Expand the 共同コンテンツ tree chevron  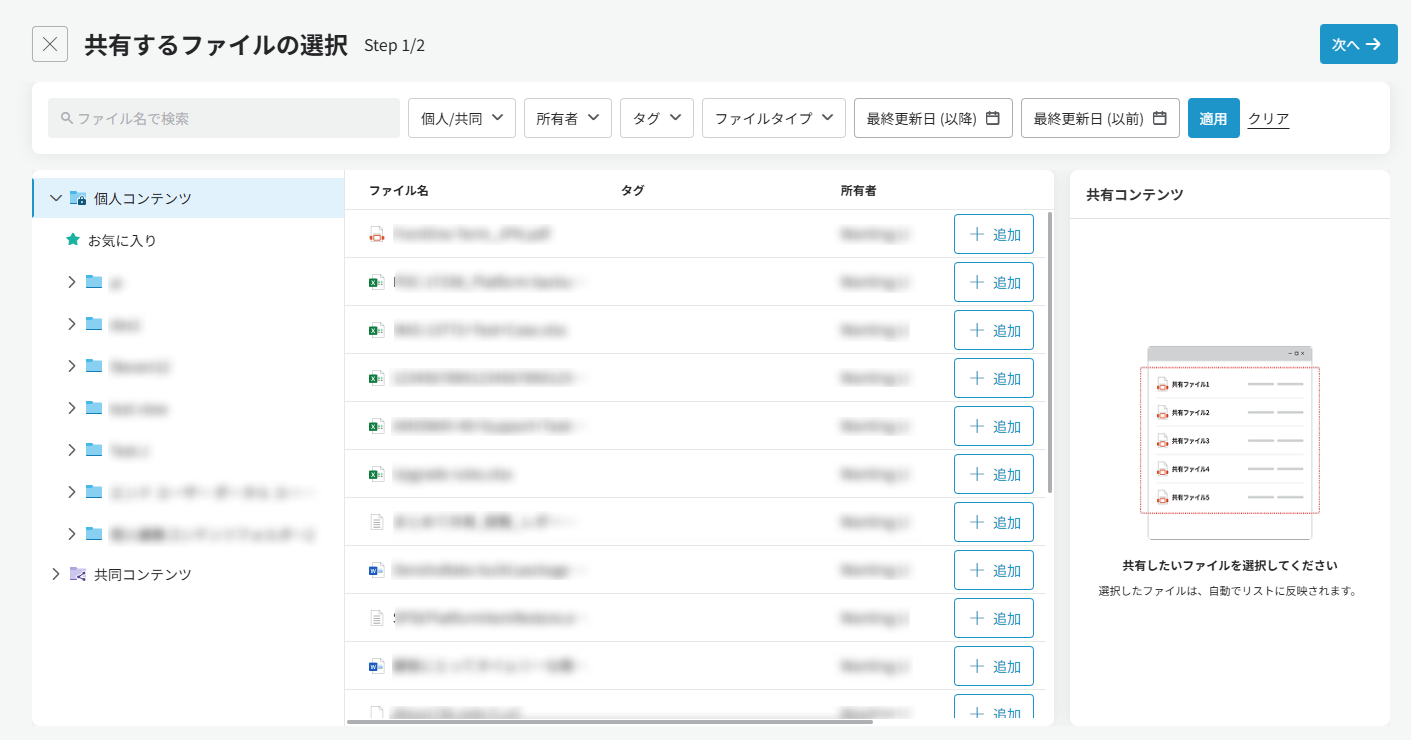(x=55, y=574)
